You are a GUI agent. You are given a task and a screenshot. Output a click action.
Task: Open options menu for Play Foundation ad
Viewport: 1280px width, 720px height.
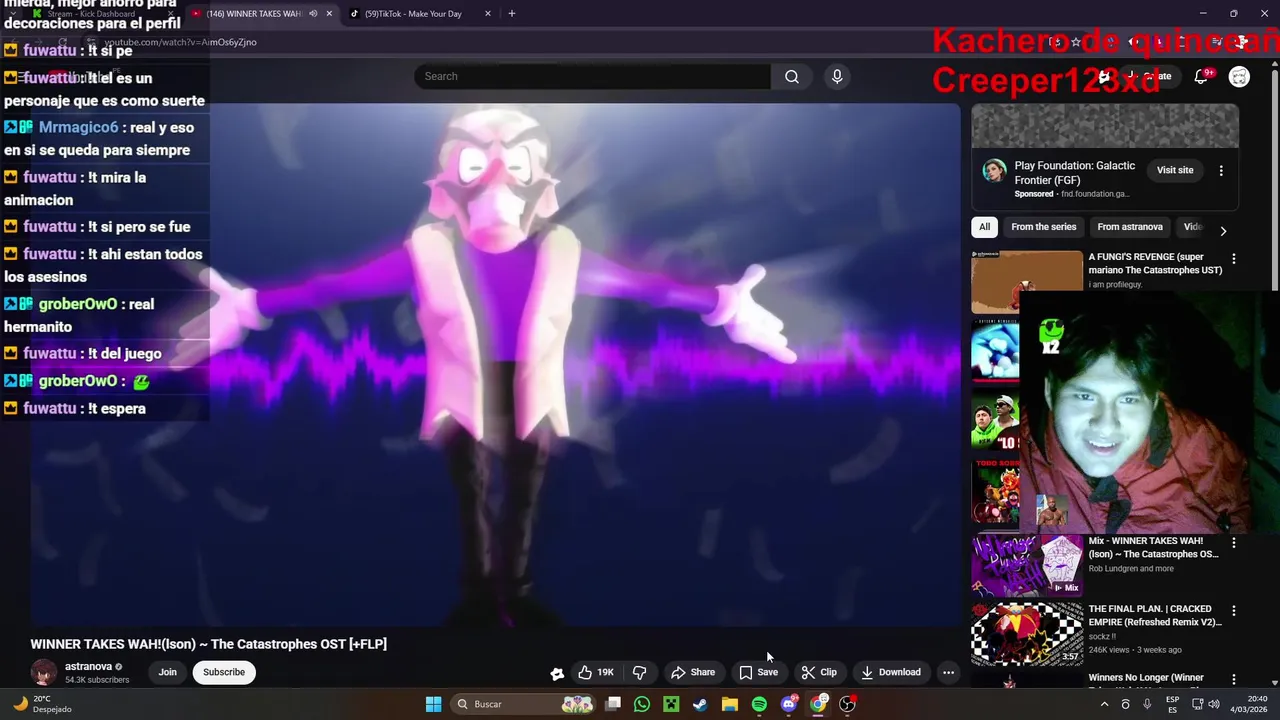tap(1221, 171)
